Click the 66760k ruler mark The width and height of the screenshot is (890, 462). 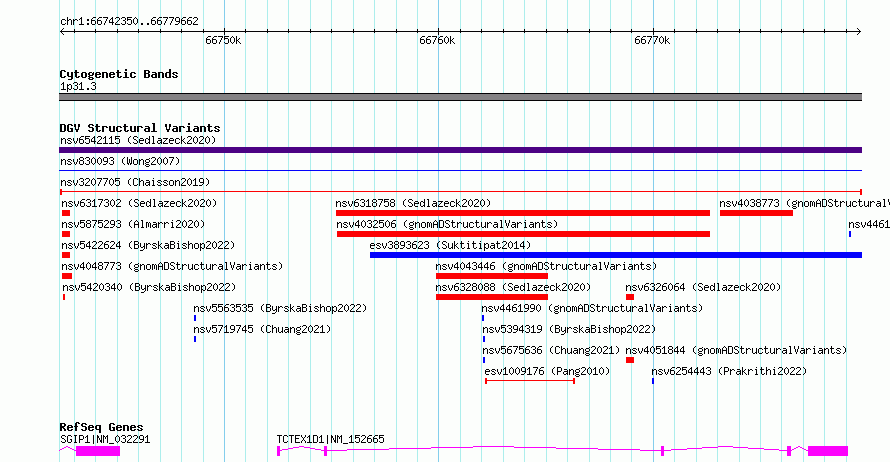(x=437, y=41)
